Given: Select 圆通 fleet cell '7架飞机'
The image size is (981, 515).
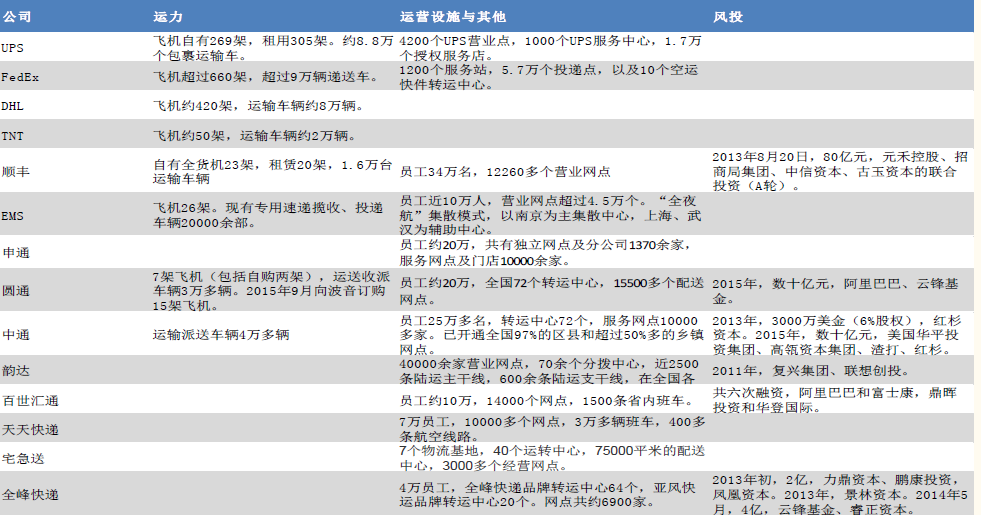Looking at the screenshot, I should pos(272,291).
